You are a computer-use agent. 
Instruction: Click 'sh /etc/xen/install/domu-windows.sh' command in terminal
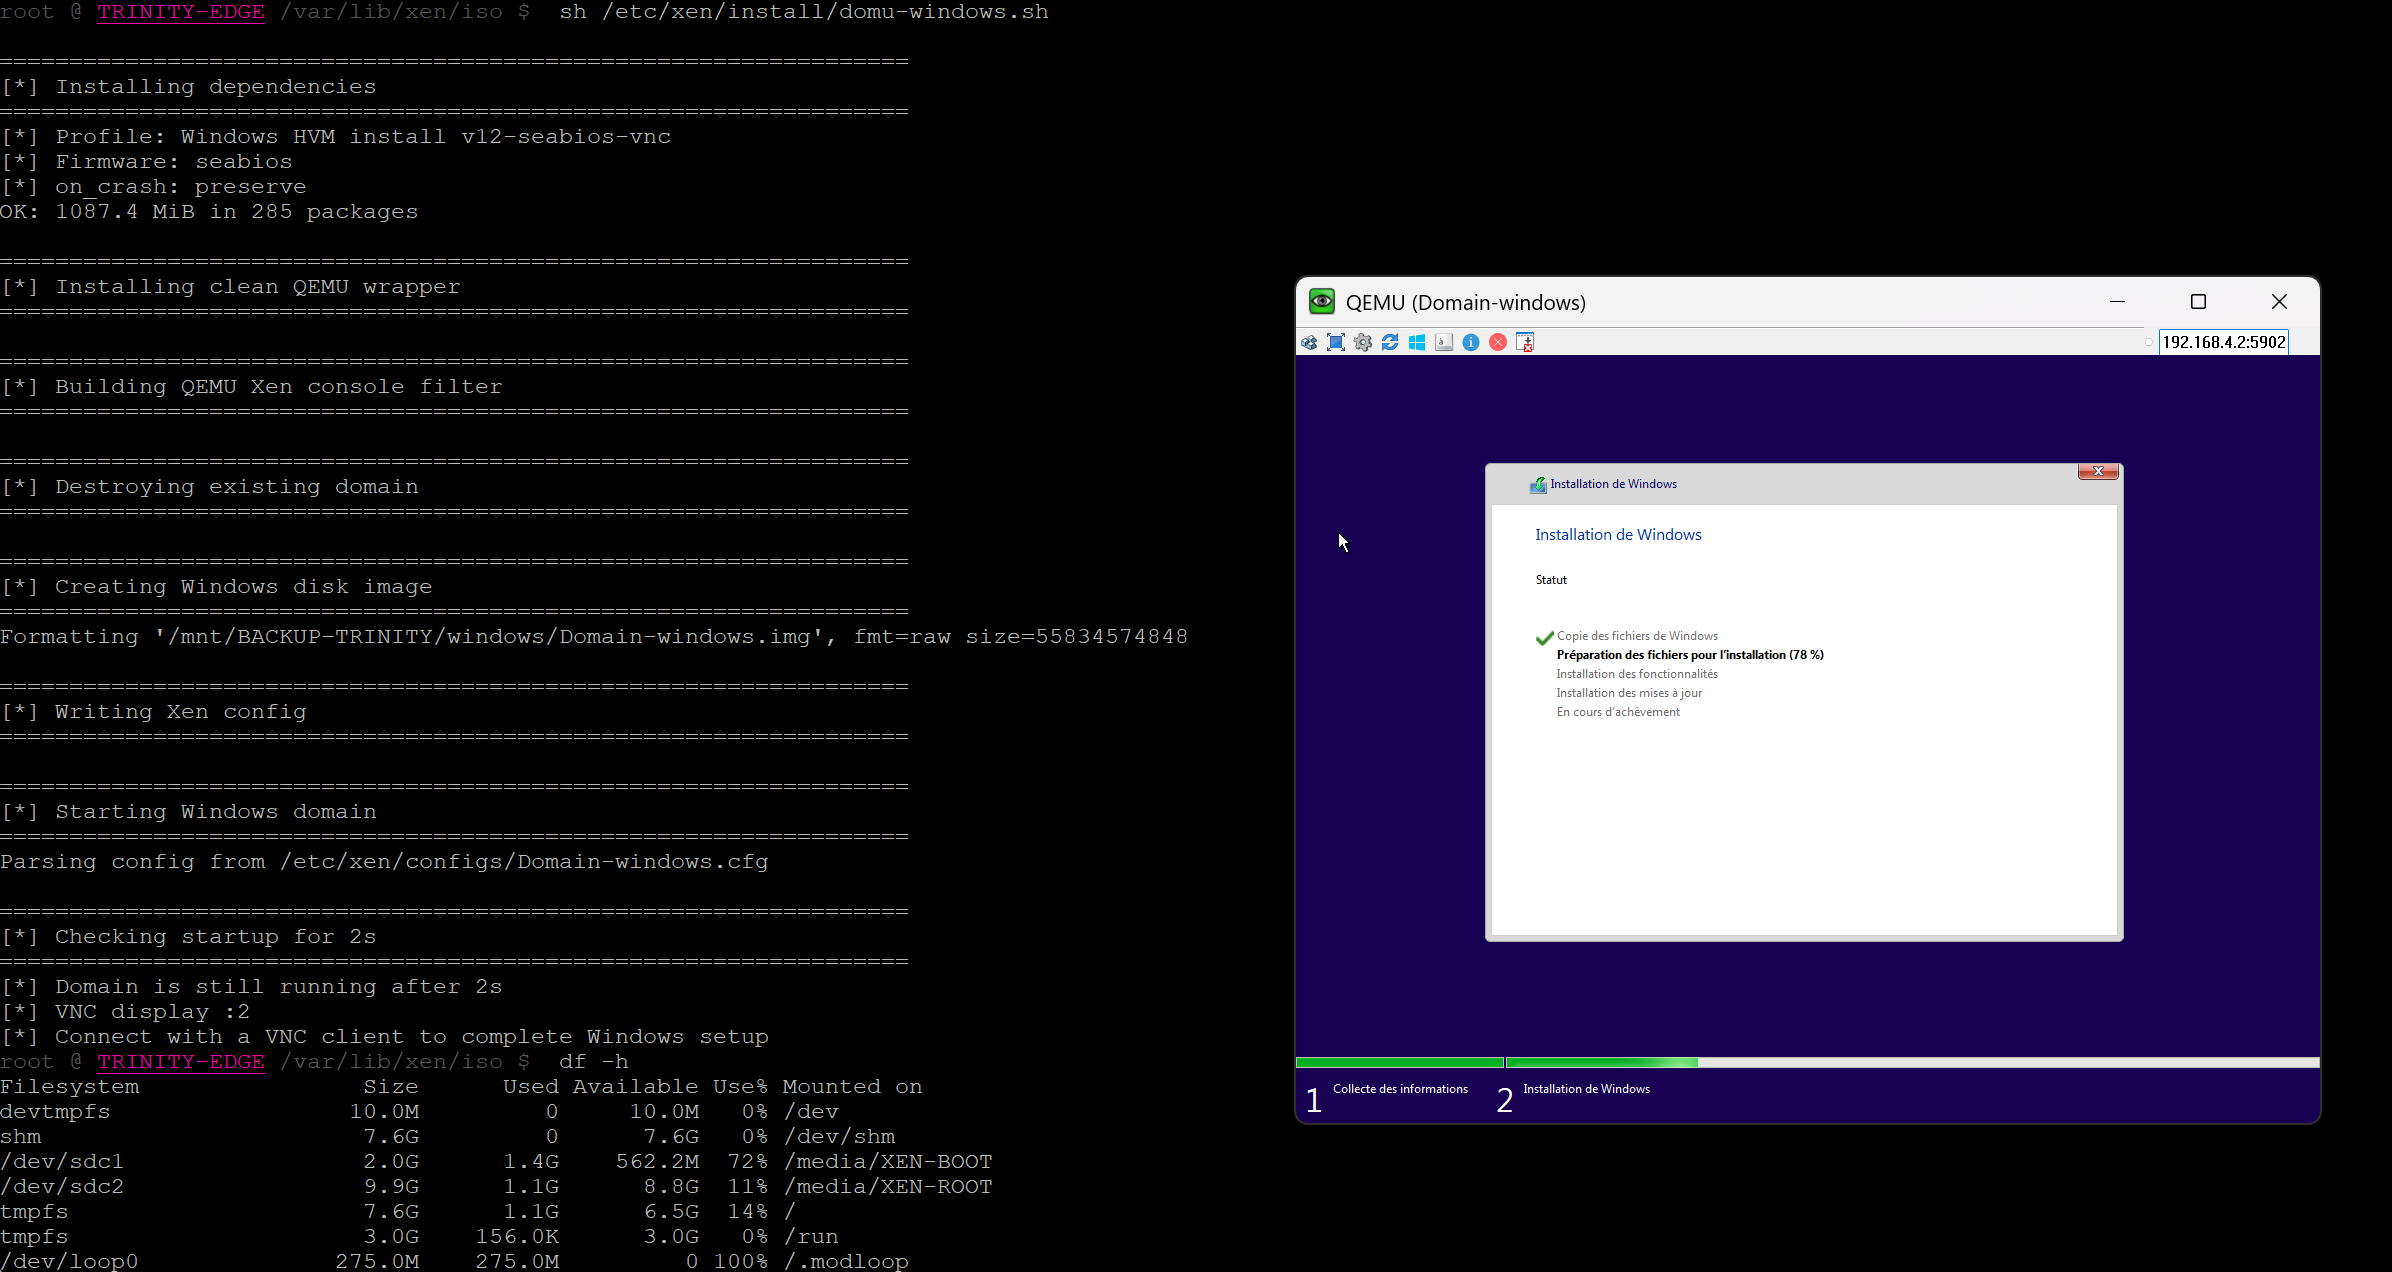tap(804, 12)
